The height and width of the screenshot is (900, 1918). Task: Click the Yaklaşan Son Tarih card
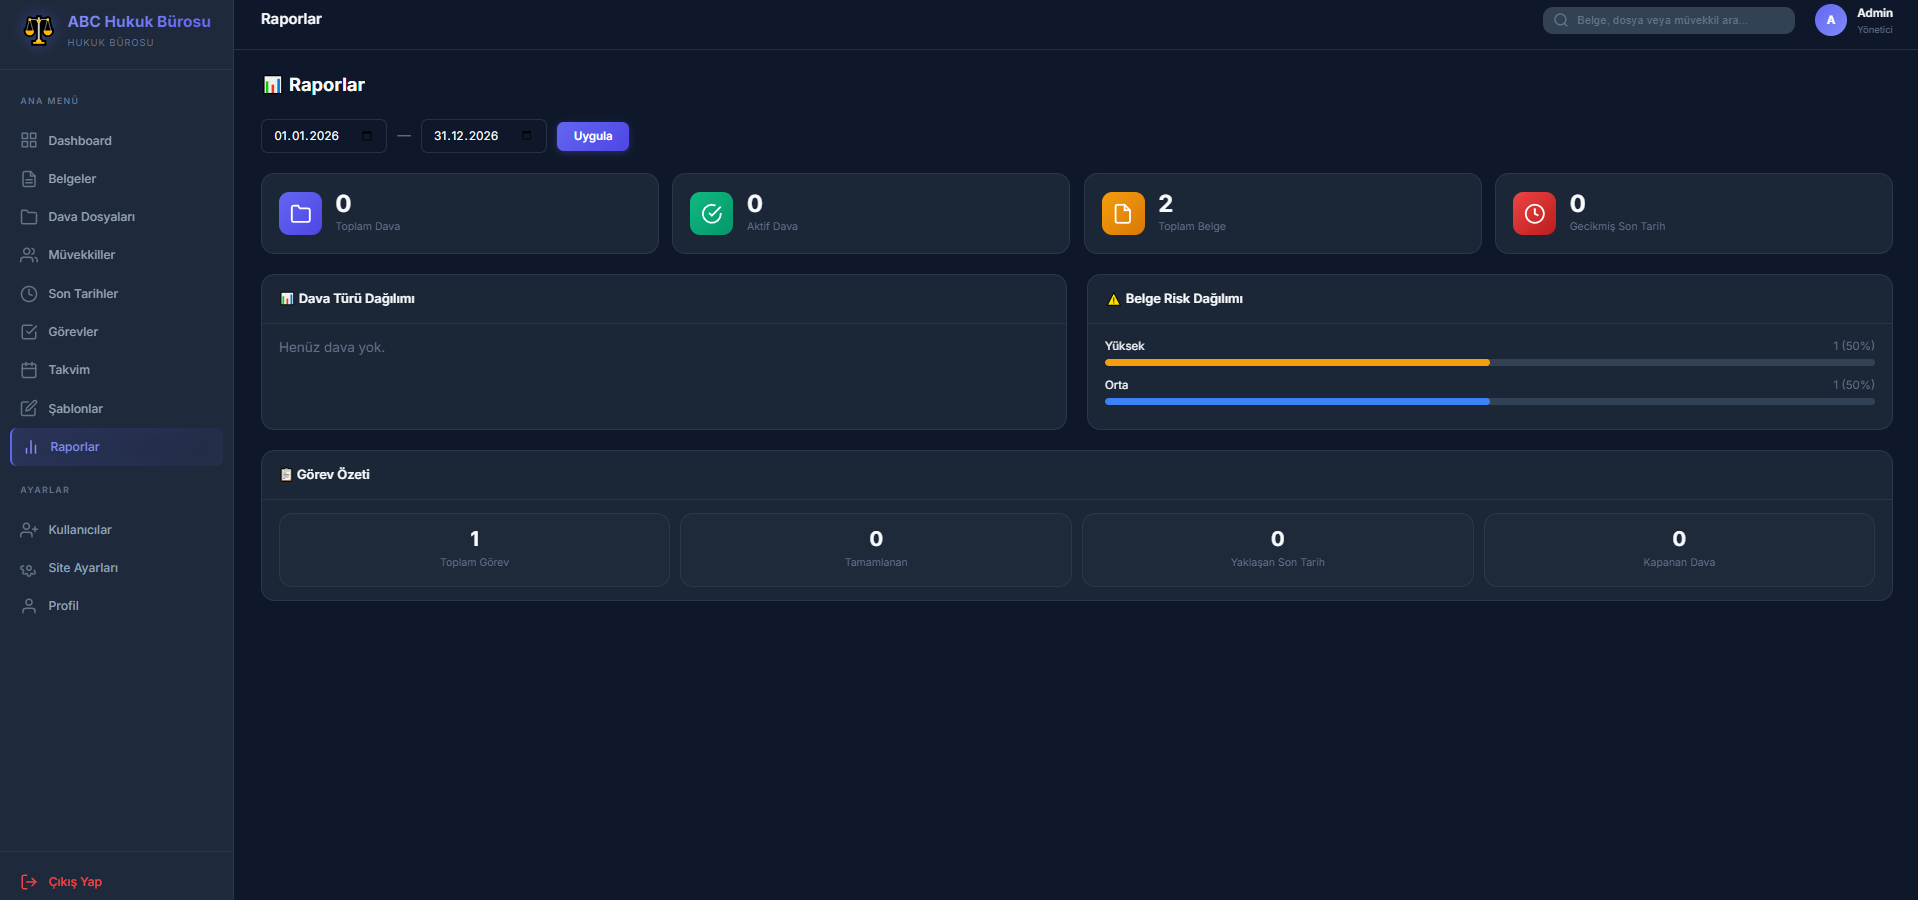click(x=1278, y=549)
